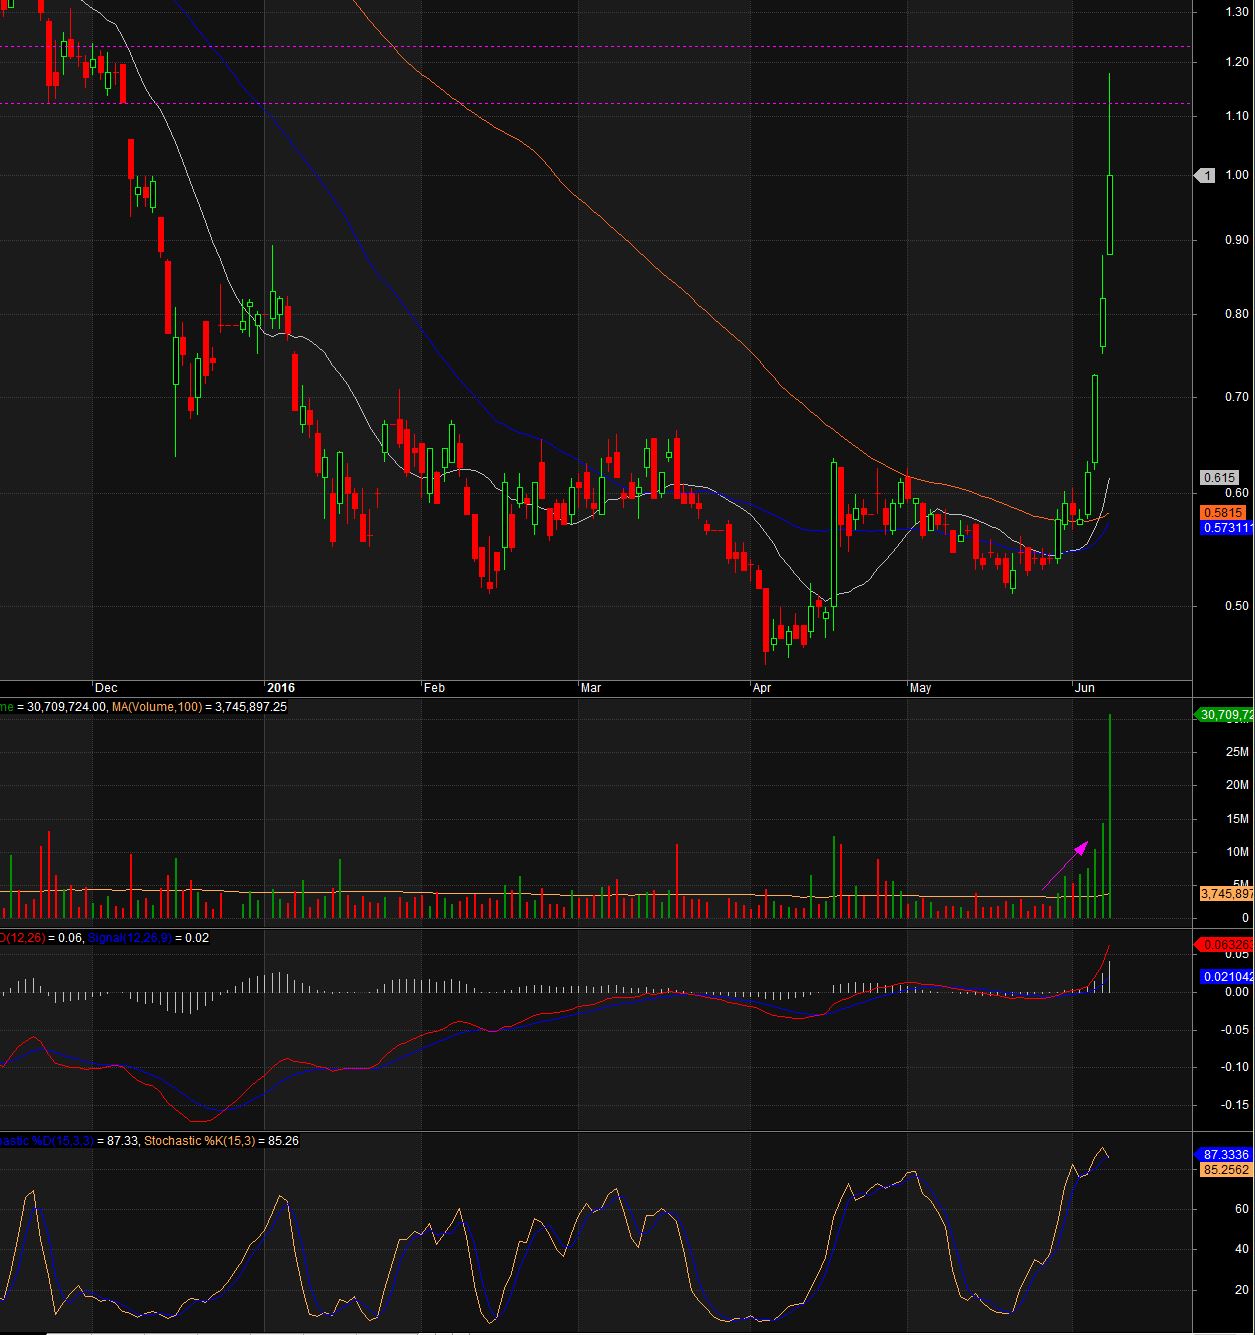Click the 0.70 price axis label
Image resolution: width=1255 pixels, height=1335 pixels.
1236,397
